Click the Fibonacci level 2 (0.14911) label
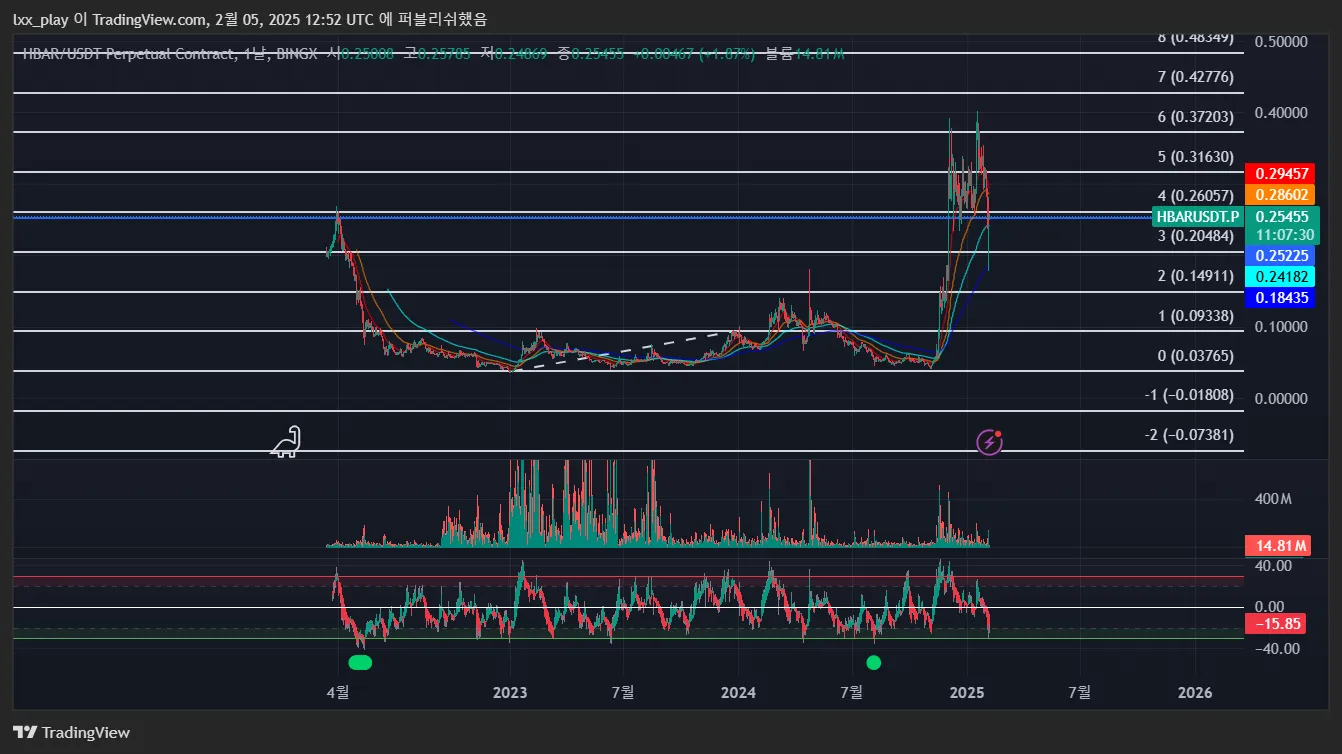This screenshot has width=1342, height=754. pos(1195,276)
